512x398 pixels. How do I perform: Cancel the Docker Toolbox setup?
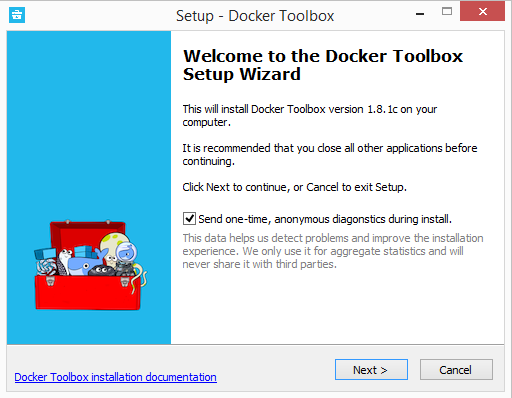click(x=456, y=370)
